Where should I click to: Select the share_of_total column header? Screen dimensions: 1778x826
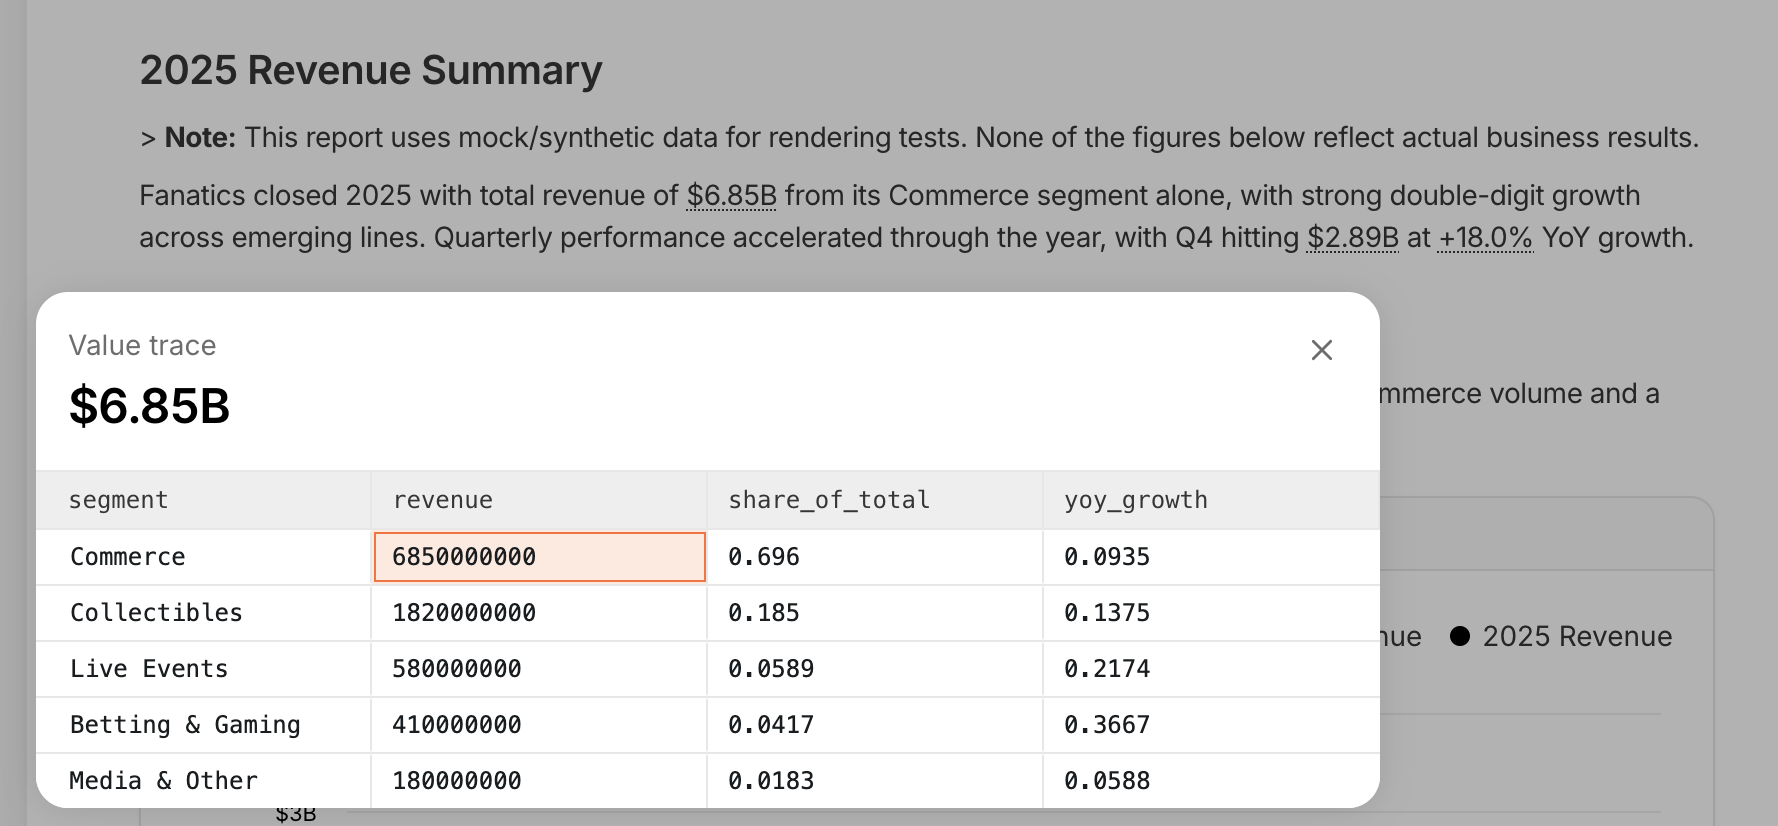[x=875, y=500]
